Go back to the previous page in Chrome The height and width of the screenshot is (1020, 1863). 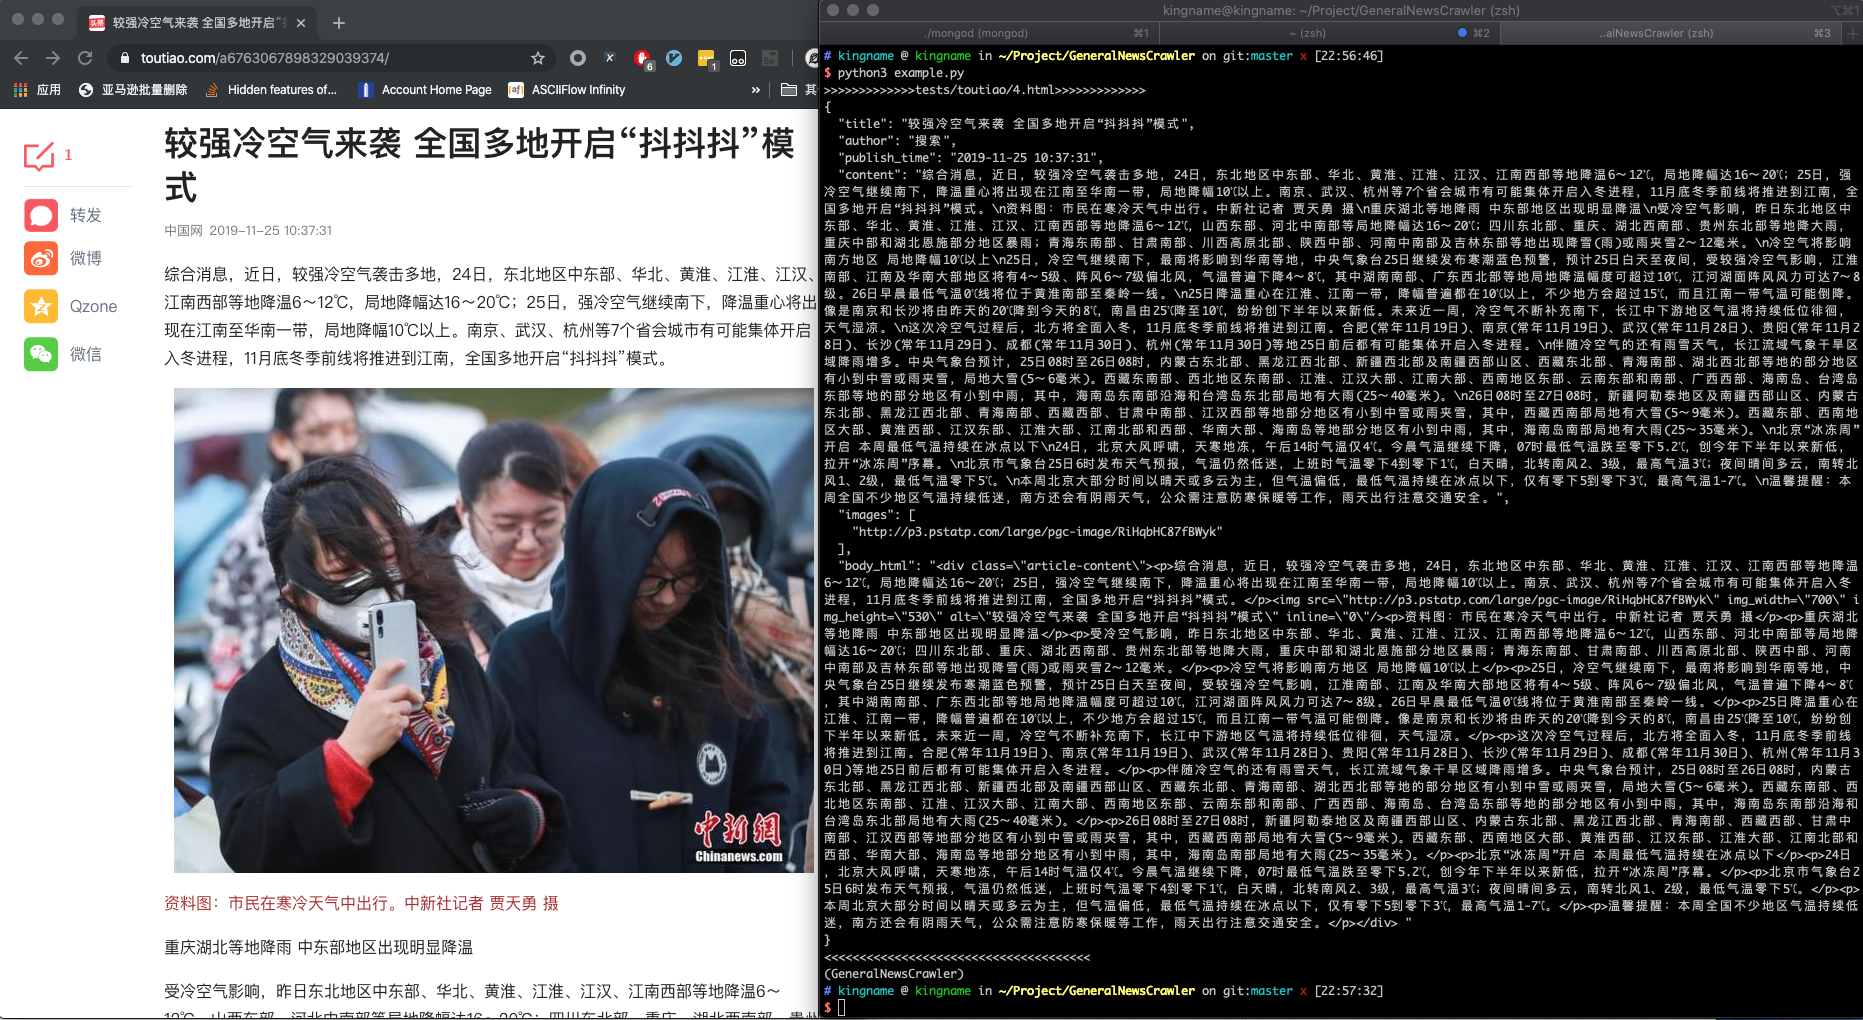coord(21,58)
